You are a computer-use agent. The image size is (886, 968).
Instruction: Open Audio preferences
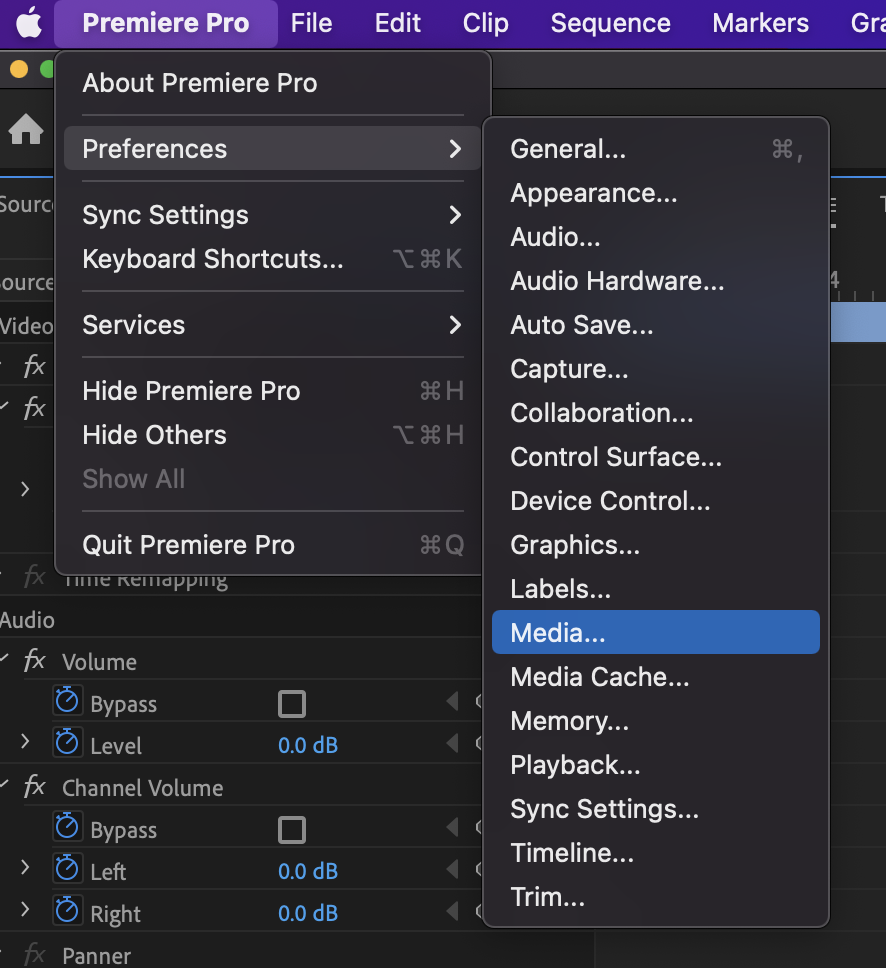point(656,237)
